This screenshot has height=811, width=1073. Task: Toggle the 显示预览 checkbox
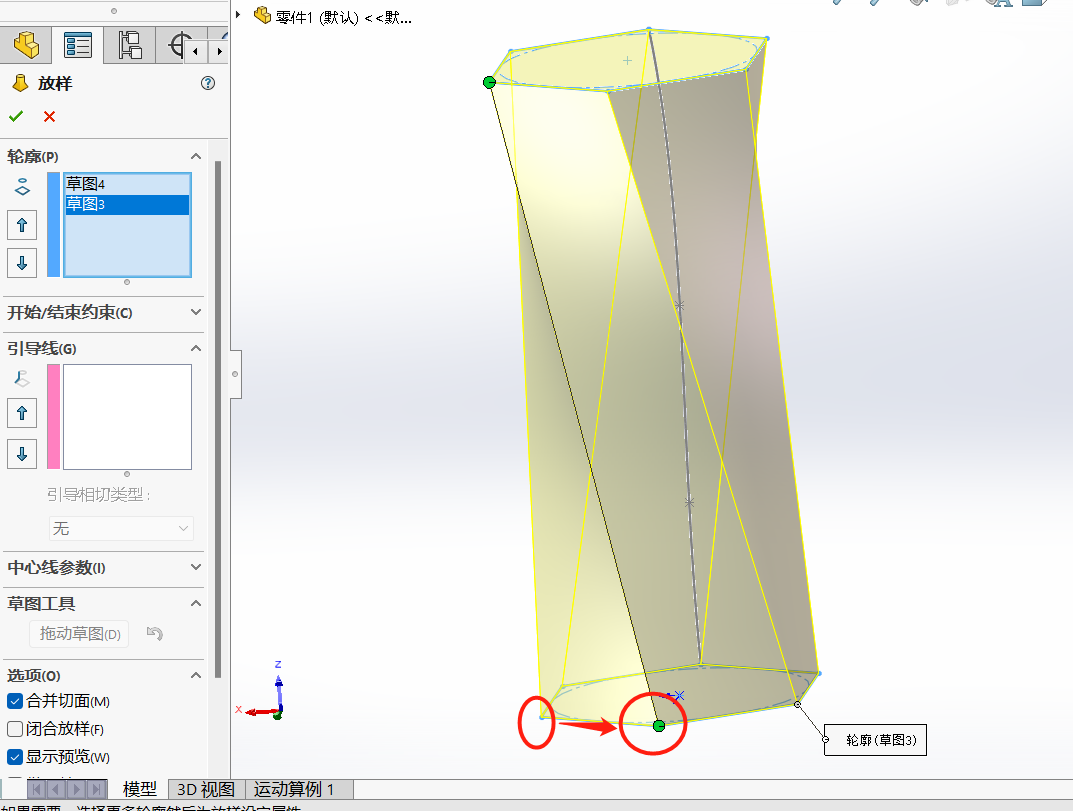[x=14, y=757]
